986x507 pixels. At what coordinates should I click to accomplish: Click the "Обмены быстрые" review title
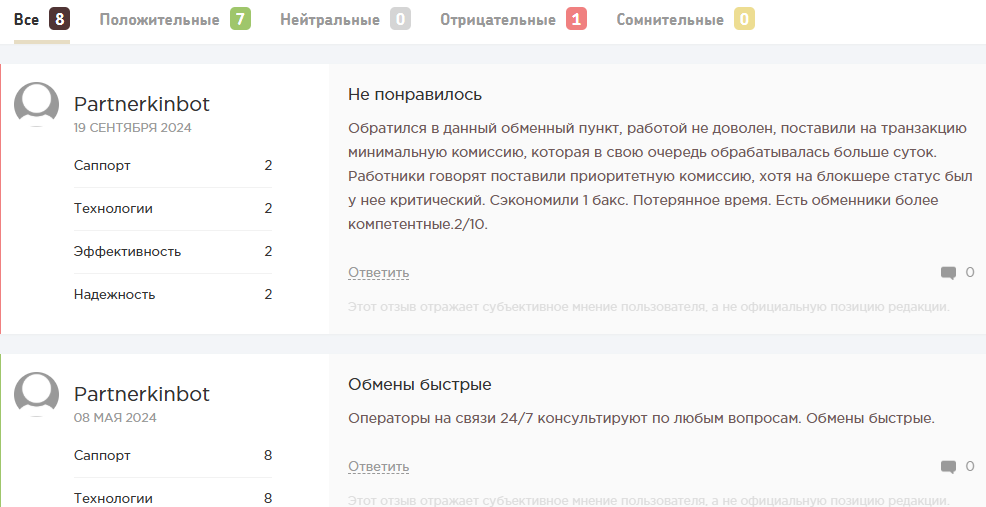click(420, 384)
